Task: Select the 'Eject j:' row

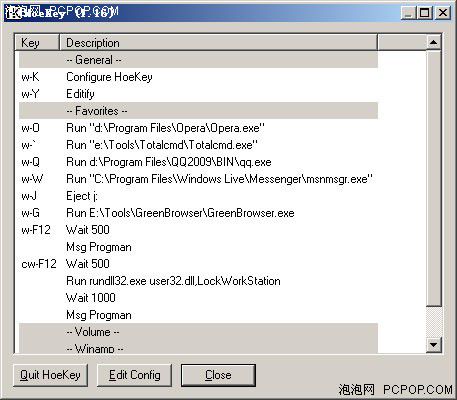Action: (x=198, y=196)
